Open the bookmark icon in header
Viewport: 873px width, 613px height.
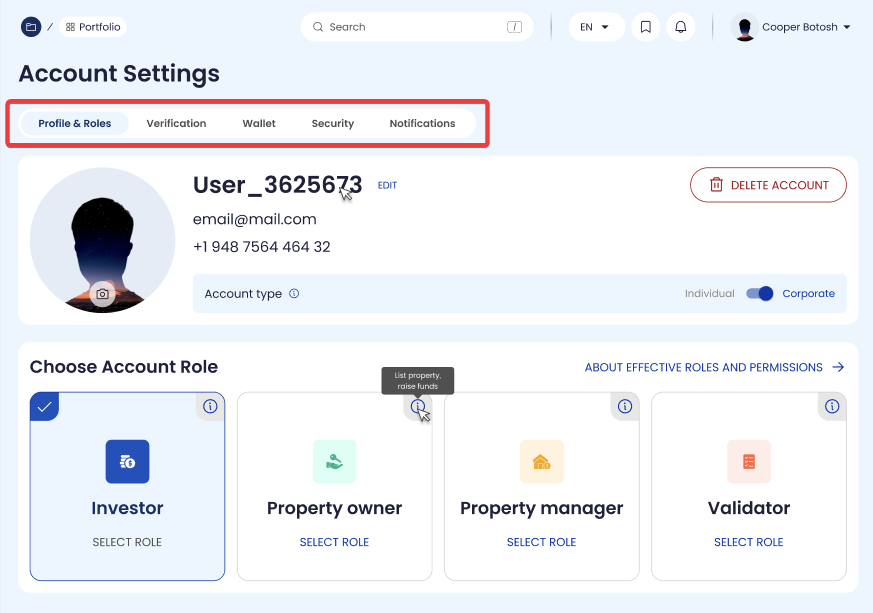point(646,27)
